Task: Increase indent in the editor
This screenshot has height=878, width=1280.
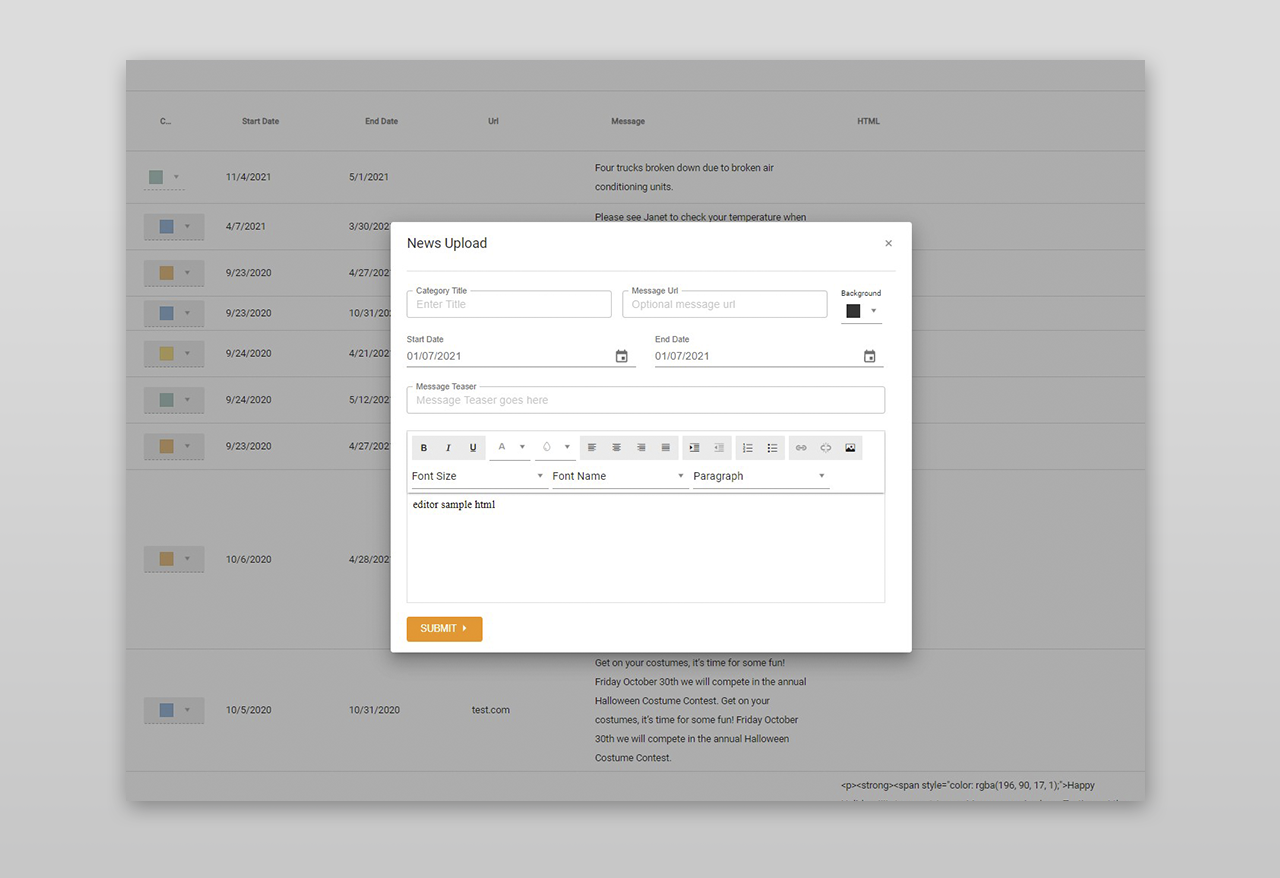Action: (x=694, y=448)
